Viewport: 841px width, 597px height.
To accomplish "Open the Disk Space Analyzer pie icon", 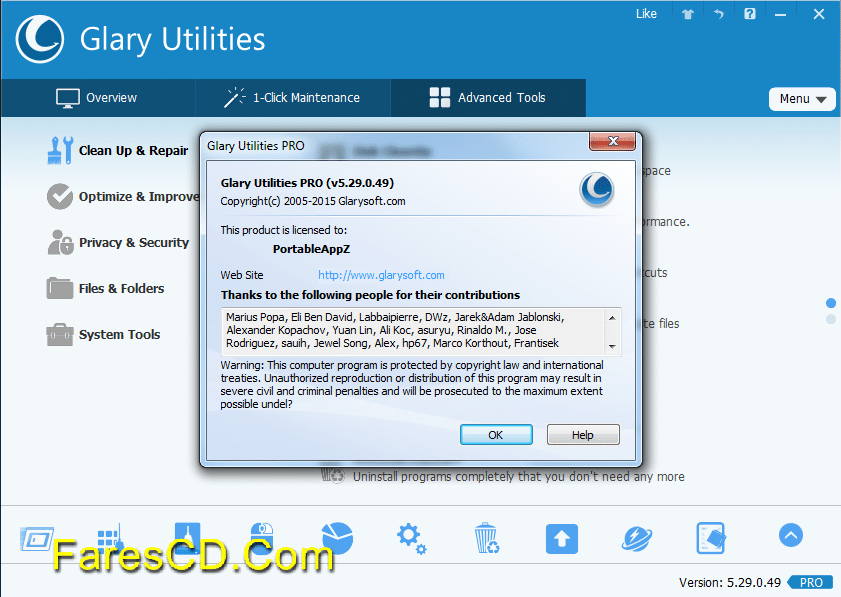I will [x=337, y=538].
